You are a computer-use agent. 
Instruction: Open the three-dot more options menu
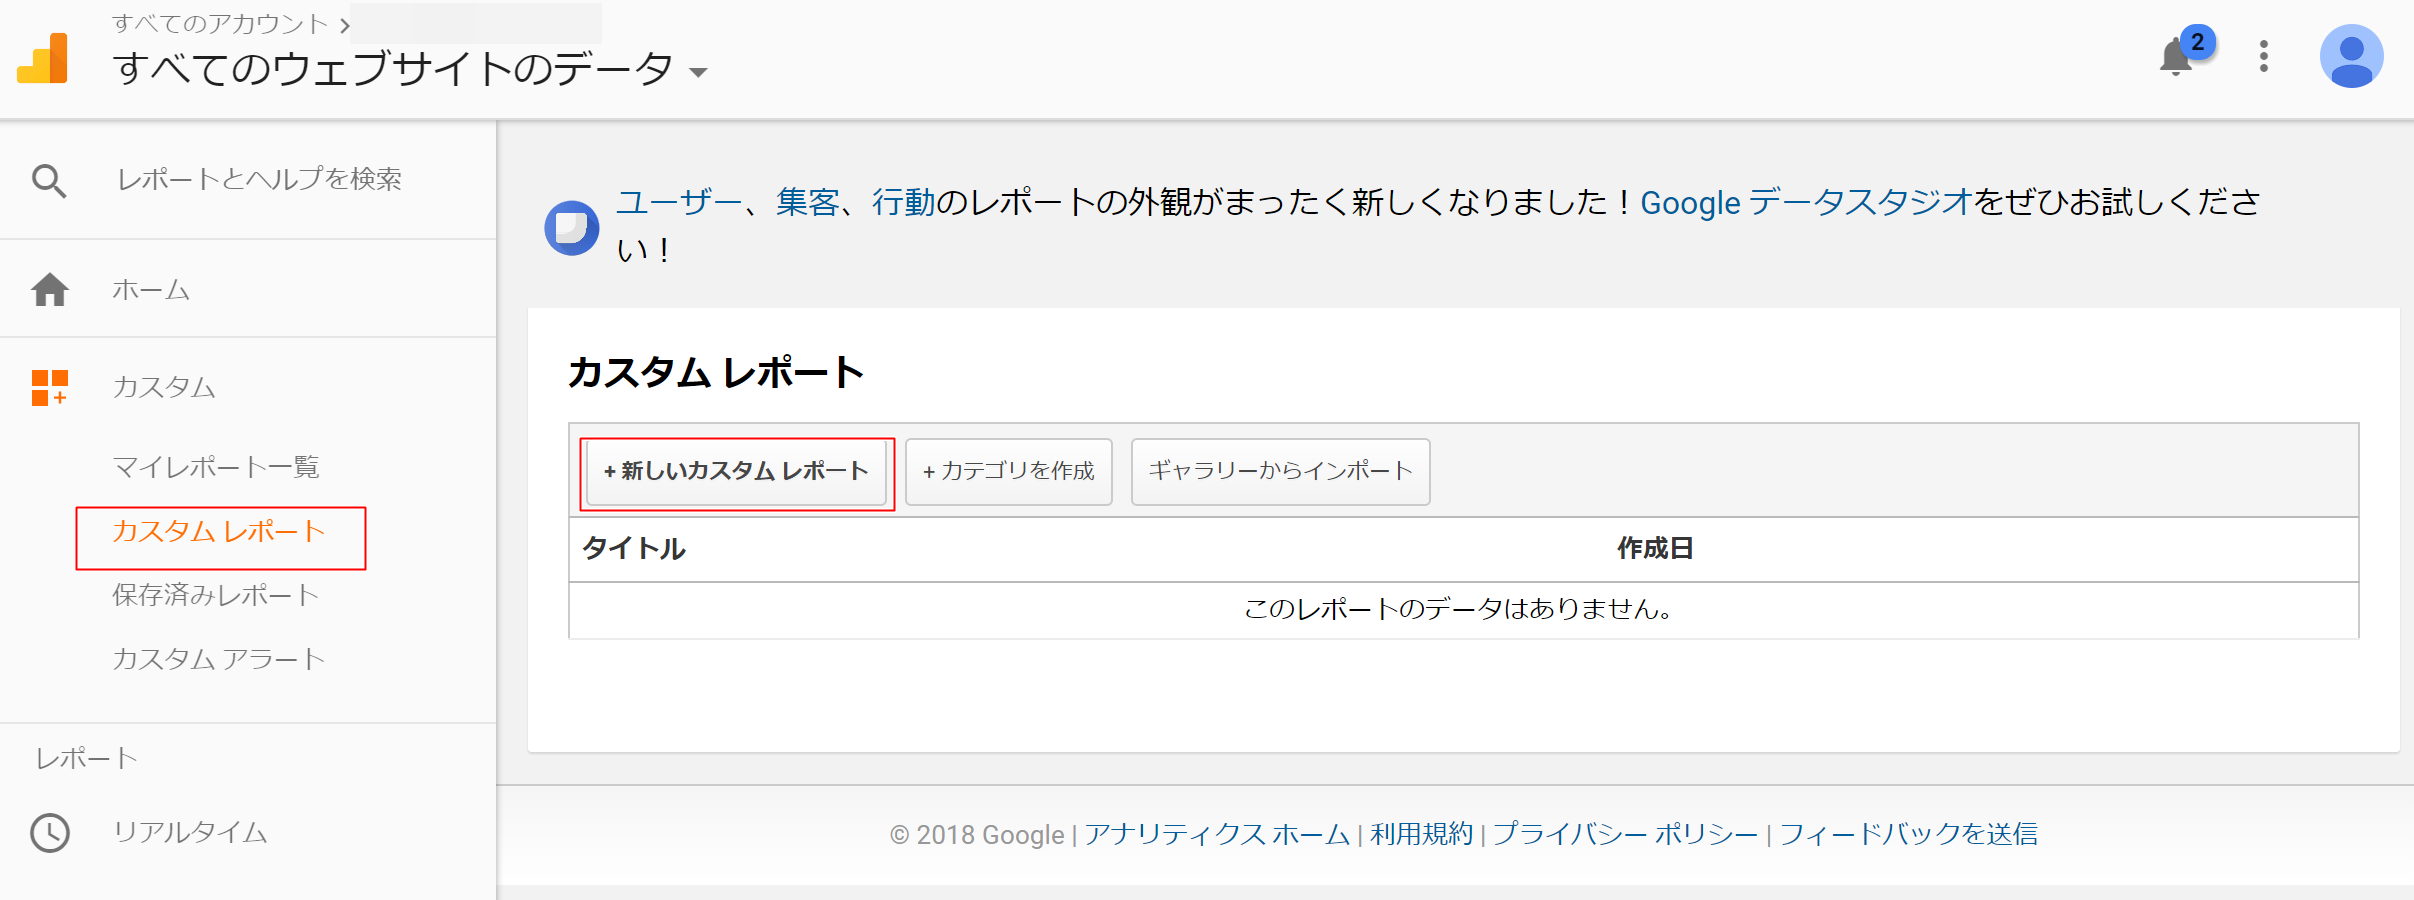pos(2264,56)
